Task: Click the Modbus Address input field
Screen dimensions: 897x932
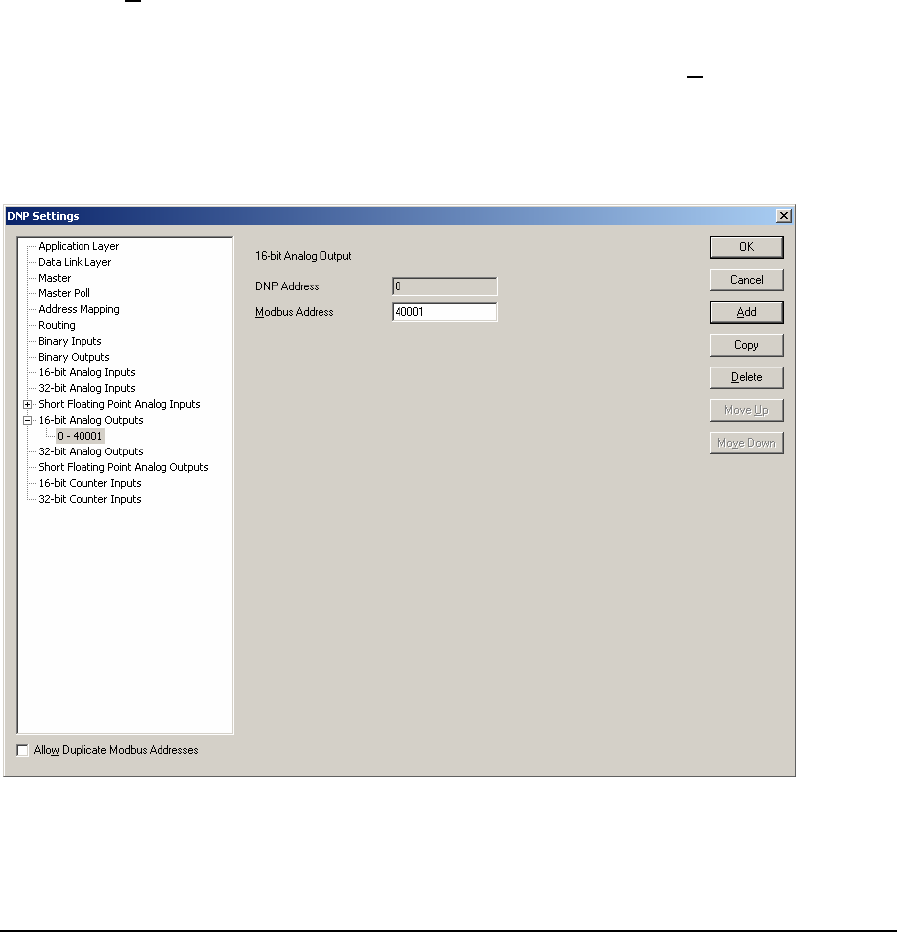Action: 445,312
